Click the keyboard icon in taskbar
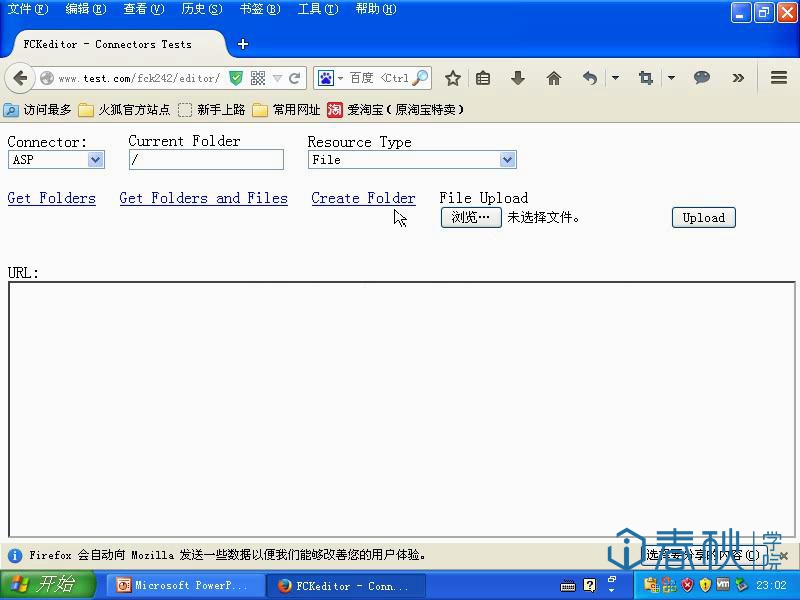Viewport: 800px width, 600px height. click(x=568, y=586)
